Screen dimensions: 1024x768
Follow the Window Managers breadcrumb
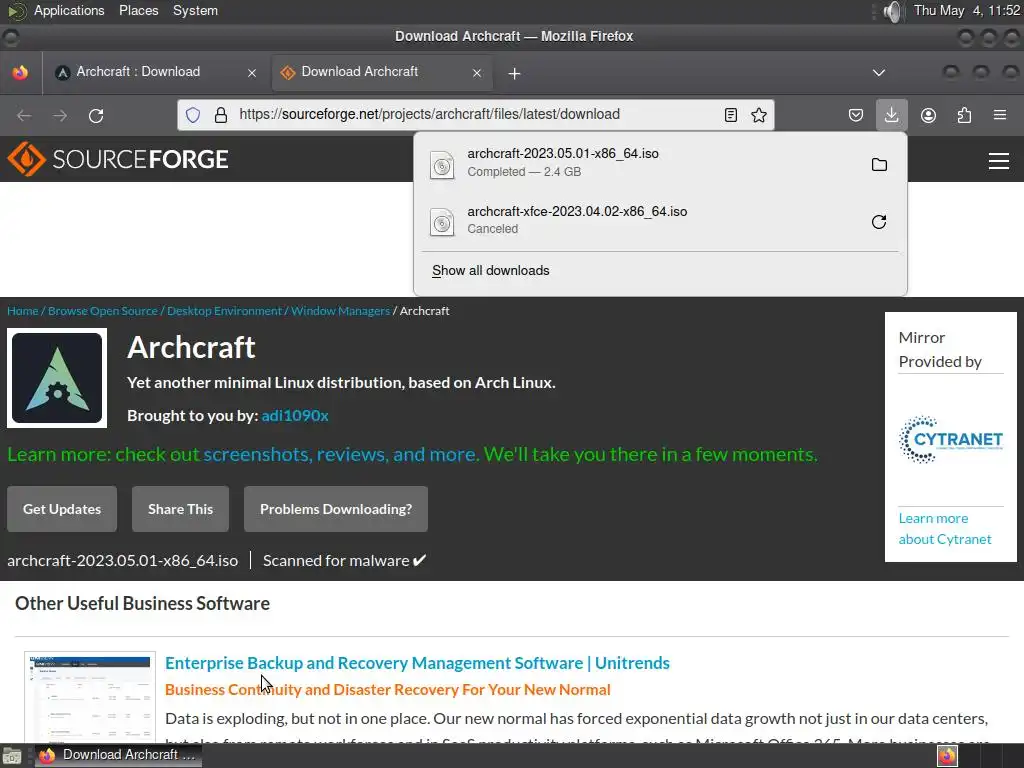[x=340, y=311]
